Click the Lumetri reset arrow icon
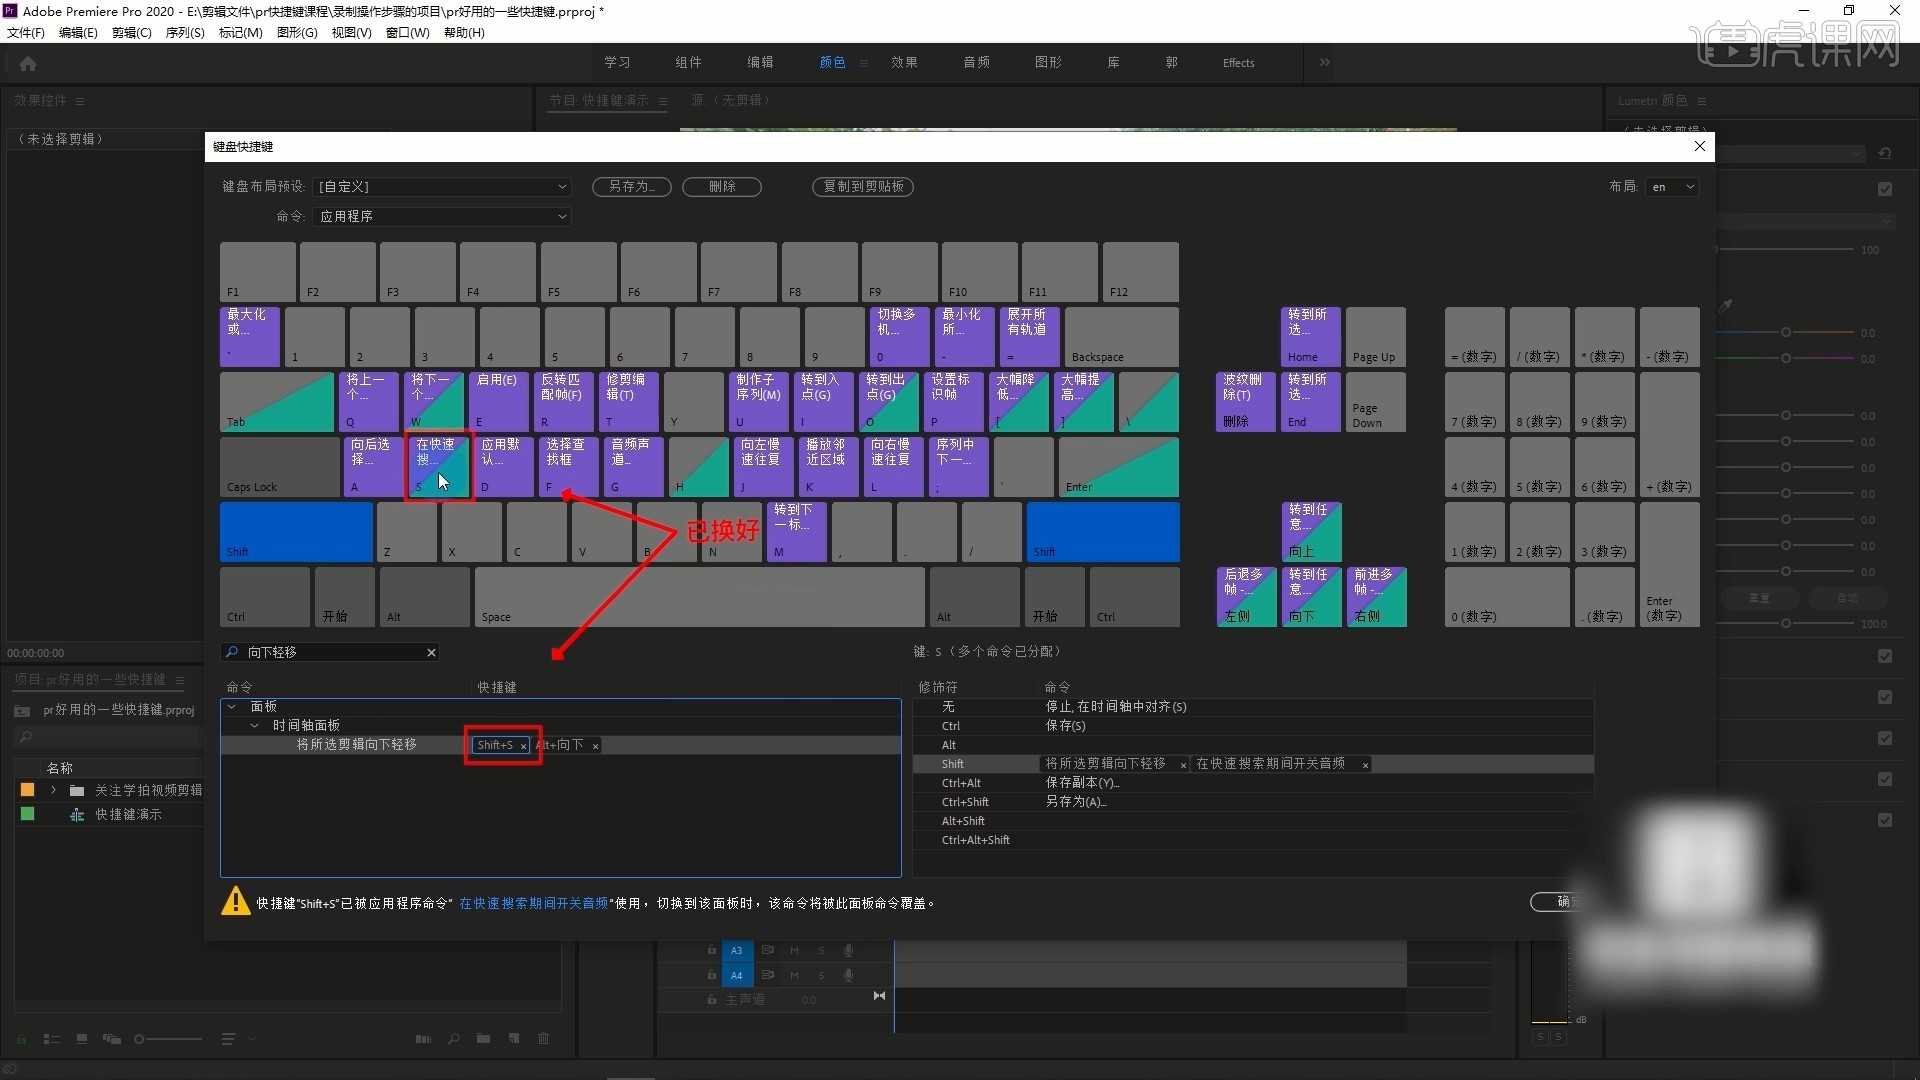This screenshot has height=1080, width=1920. (x=1885, y=154)
